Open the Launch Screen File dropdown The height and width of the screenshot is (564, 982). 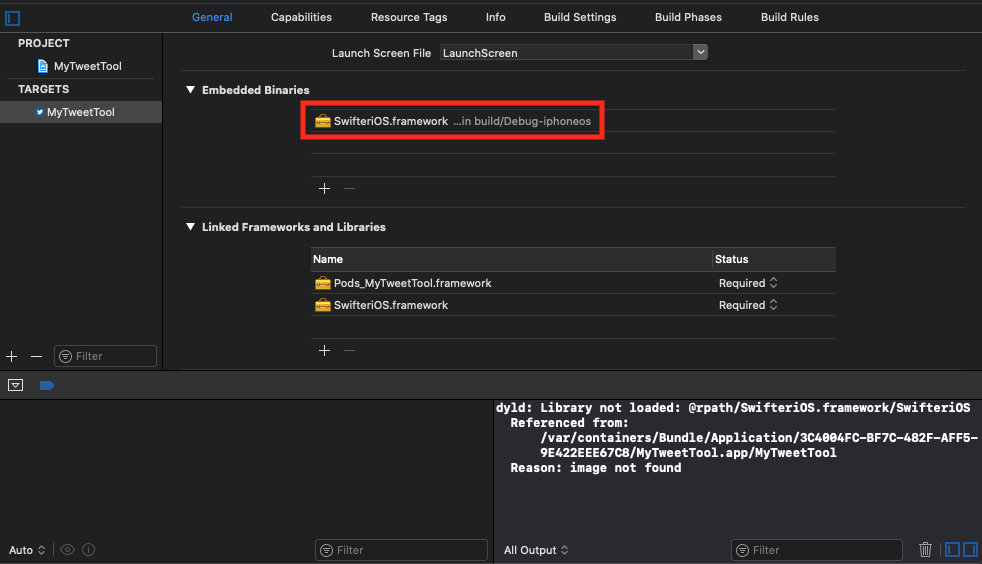(x=700, y=52)
